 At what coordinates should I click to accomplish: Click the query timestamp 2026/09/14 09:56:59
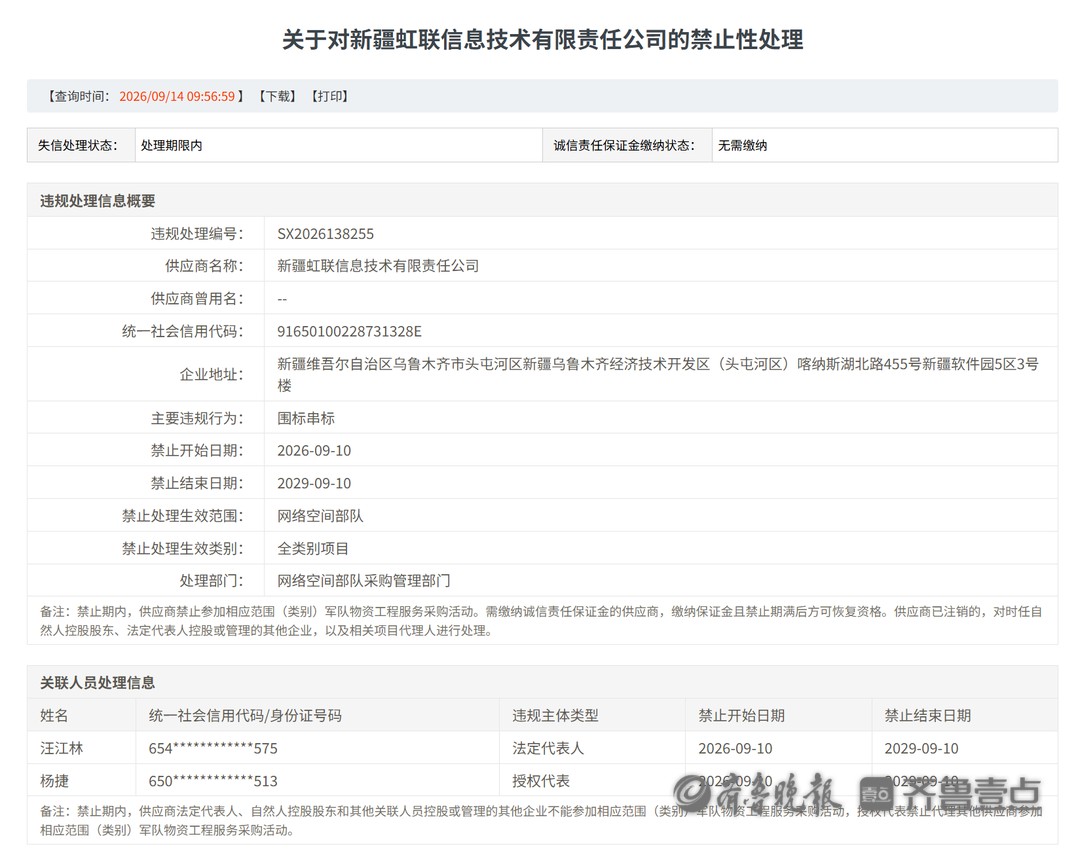(x=177, y=96)
